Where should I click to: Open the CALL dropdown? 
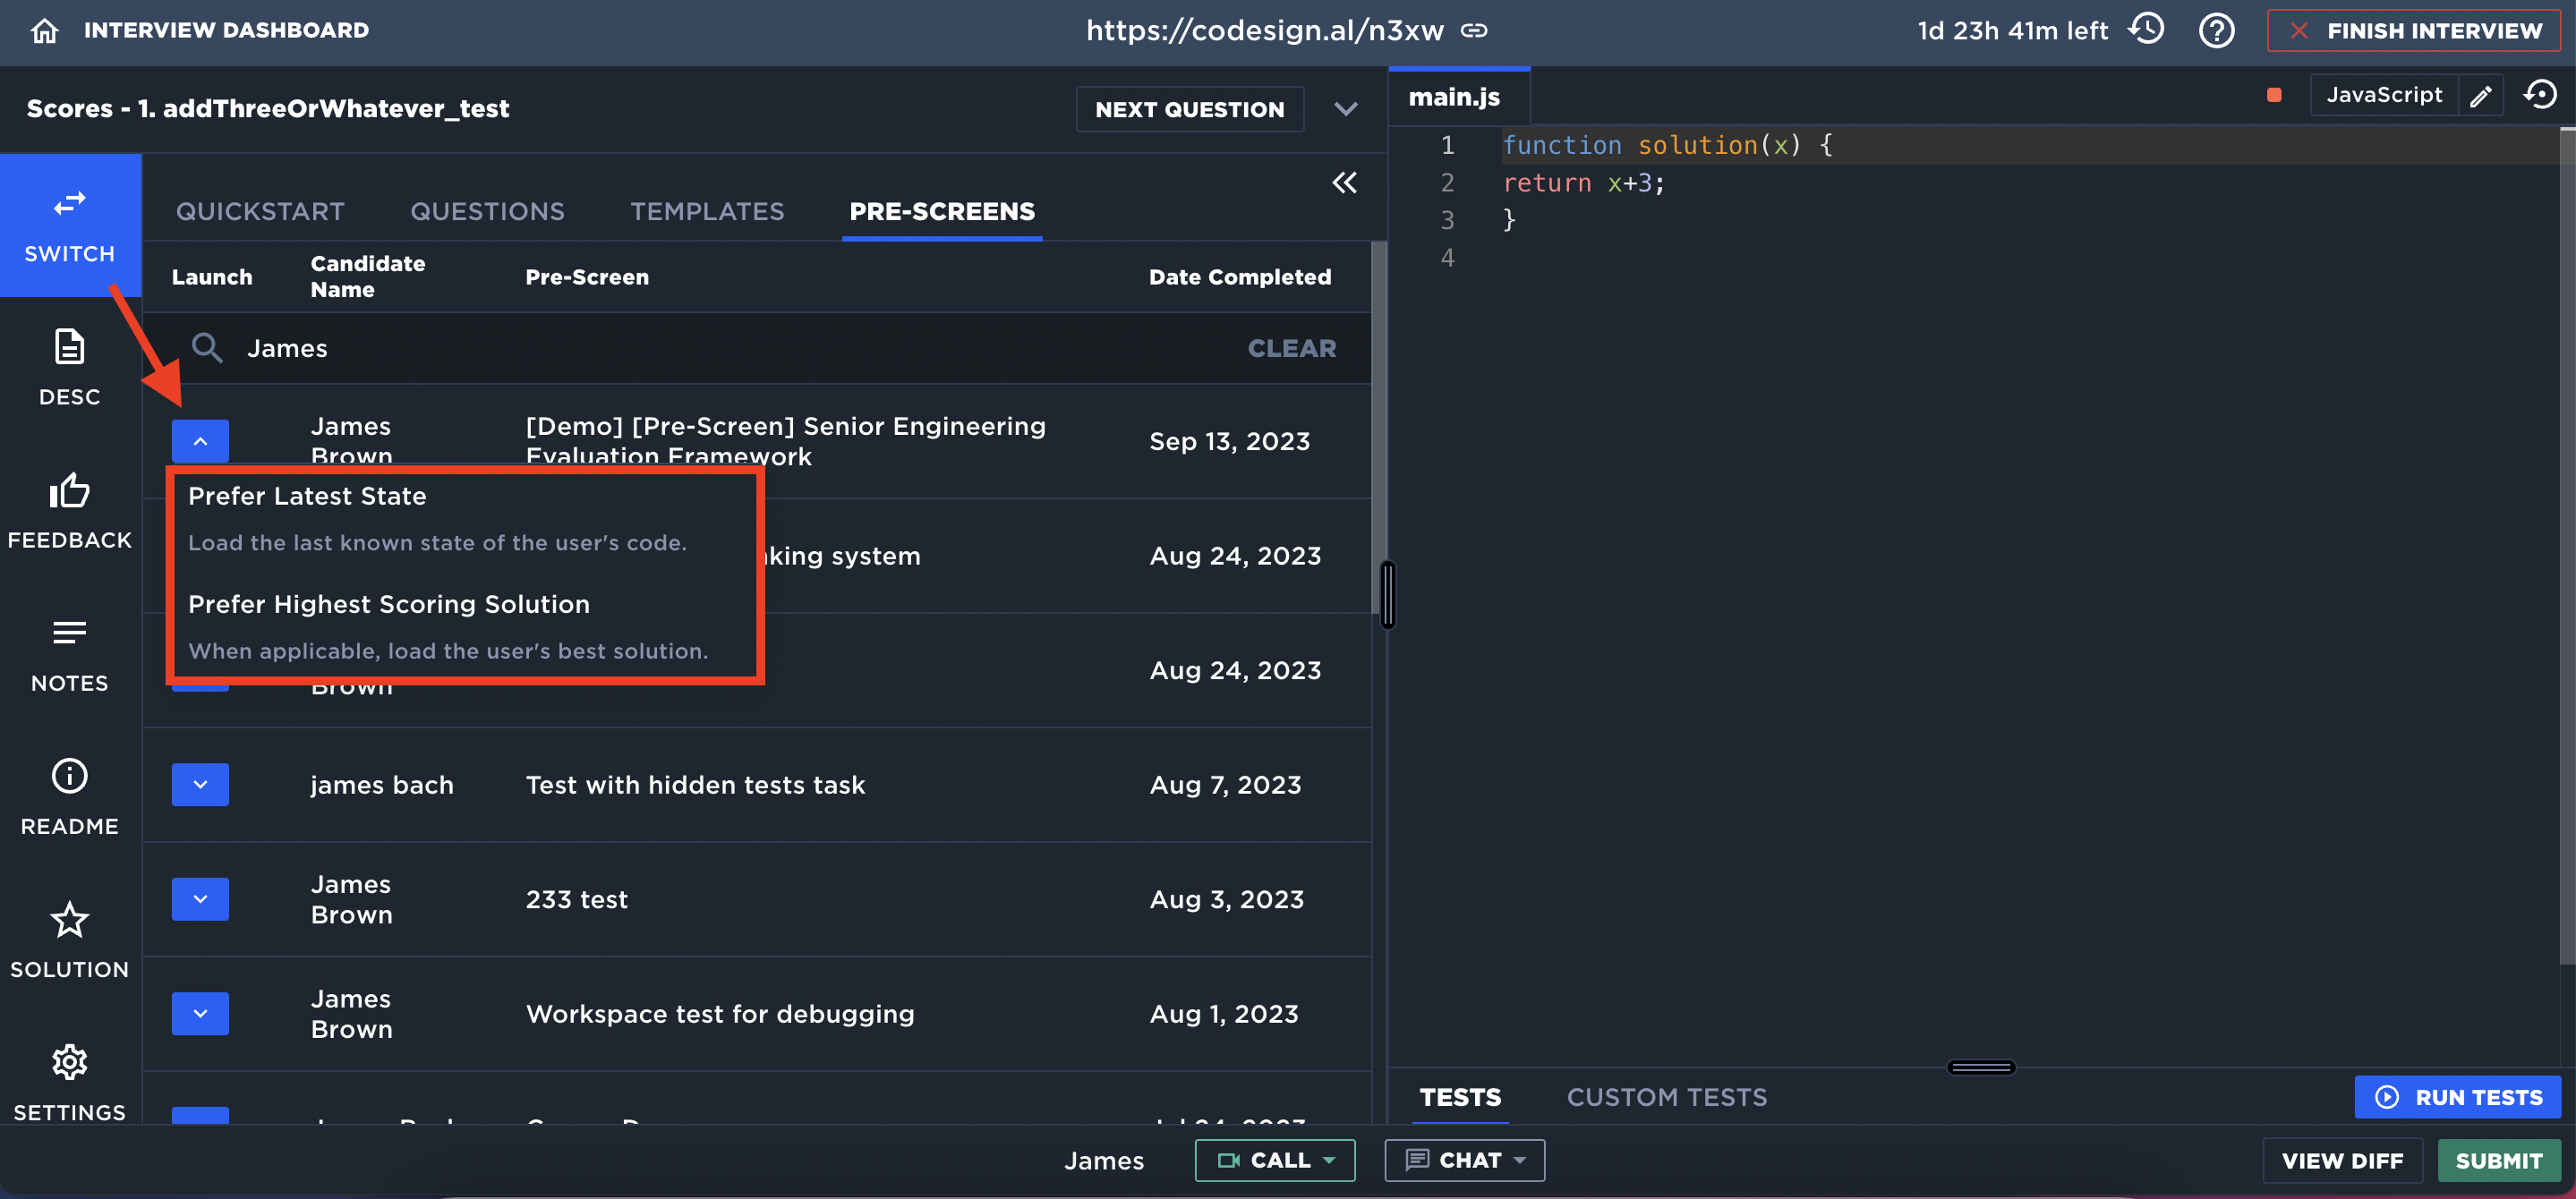point(1275,1160)
